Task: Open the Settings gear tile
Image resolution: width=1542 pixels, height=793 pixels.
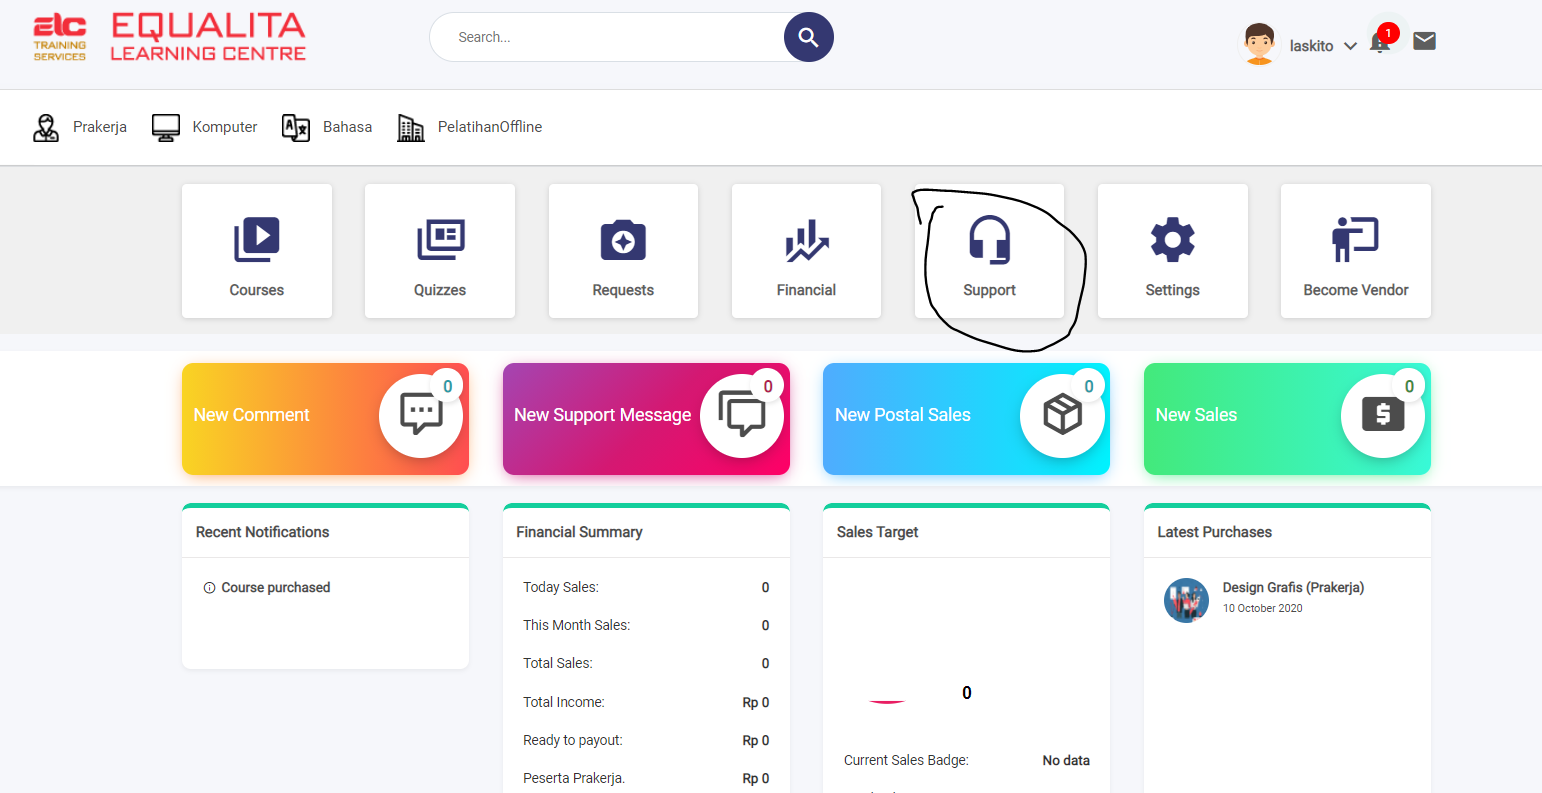Action: [1172, 251]
